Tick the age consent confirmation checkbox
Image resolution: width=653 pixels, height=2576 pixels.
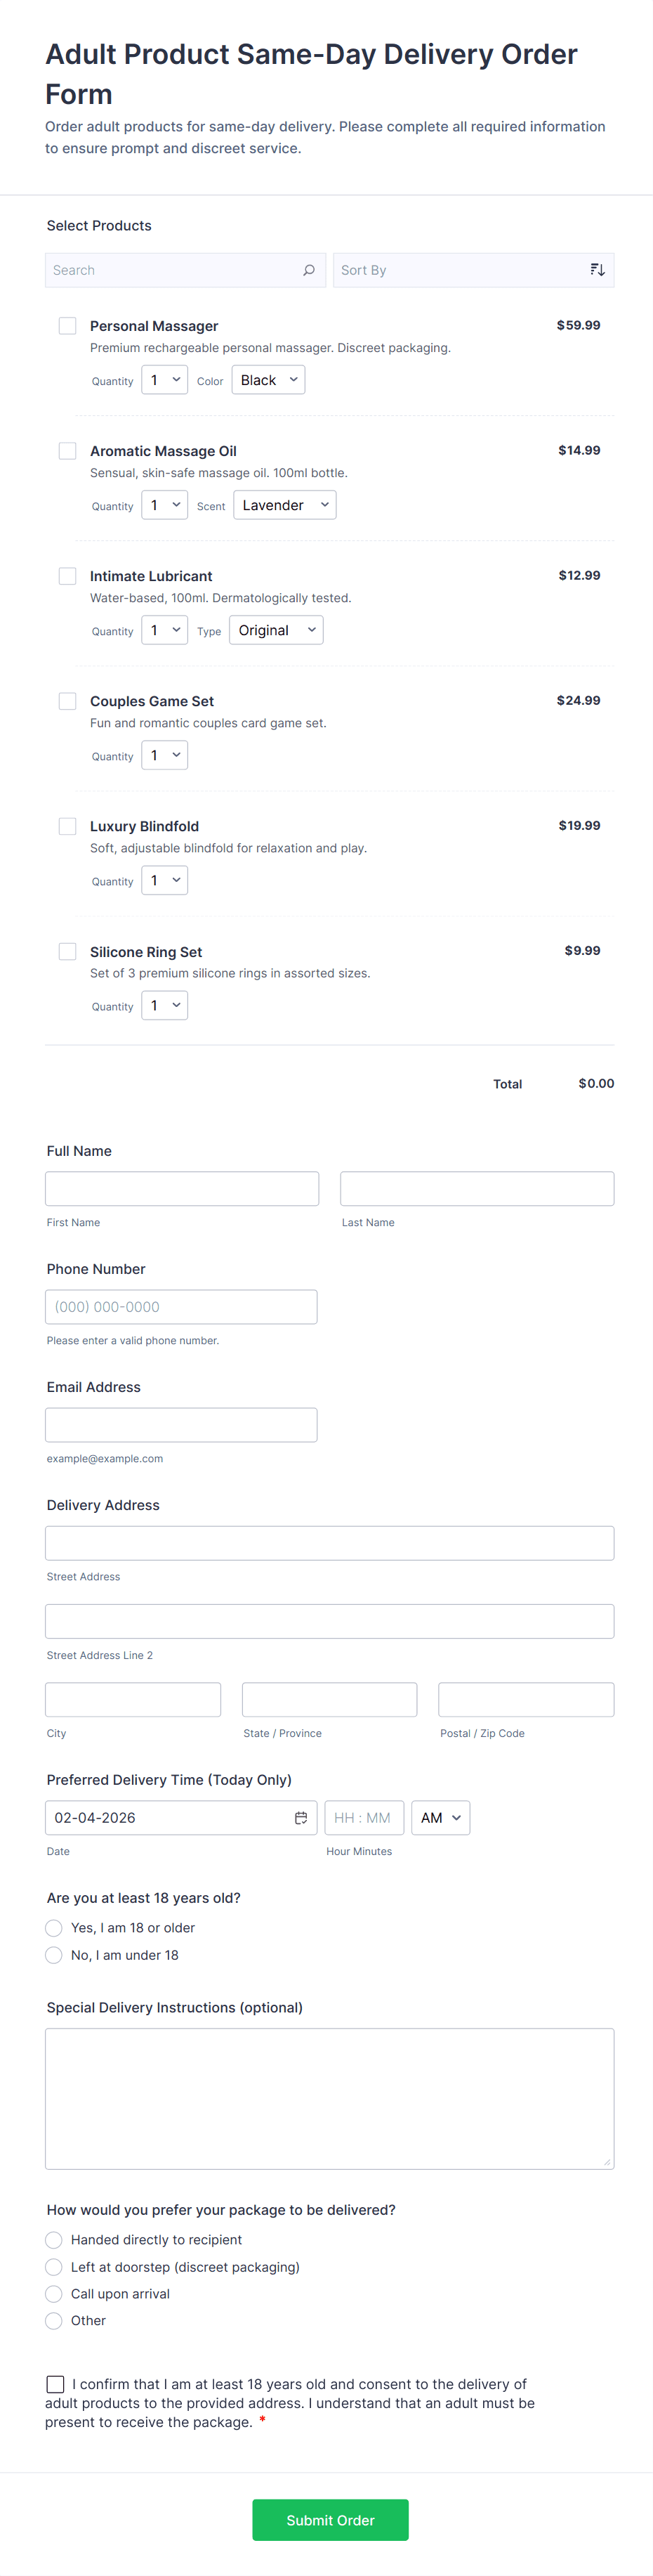tap(56, 2384)
